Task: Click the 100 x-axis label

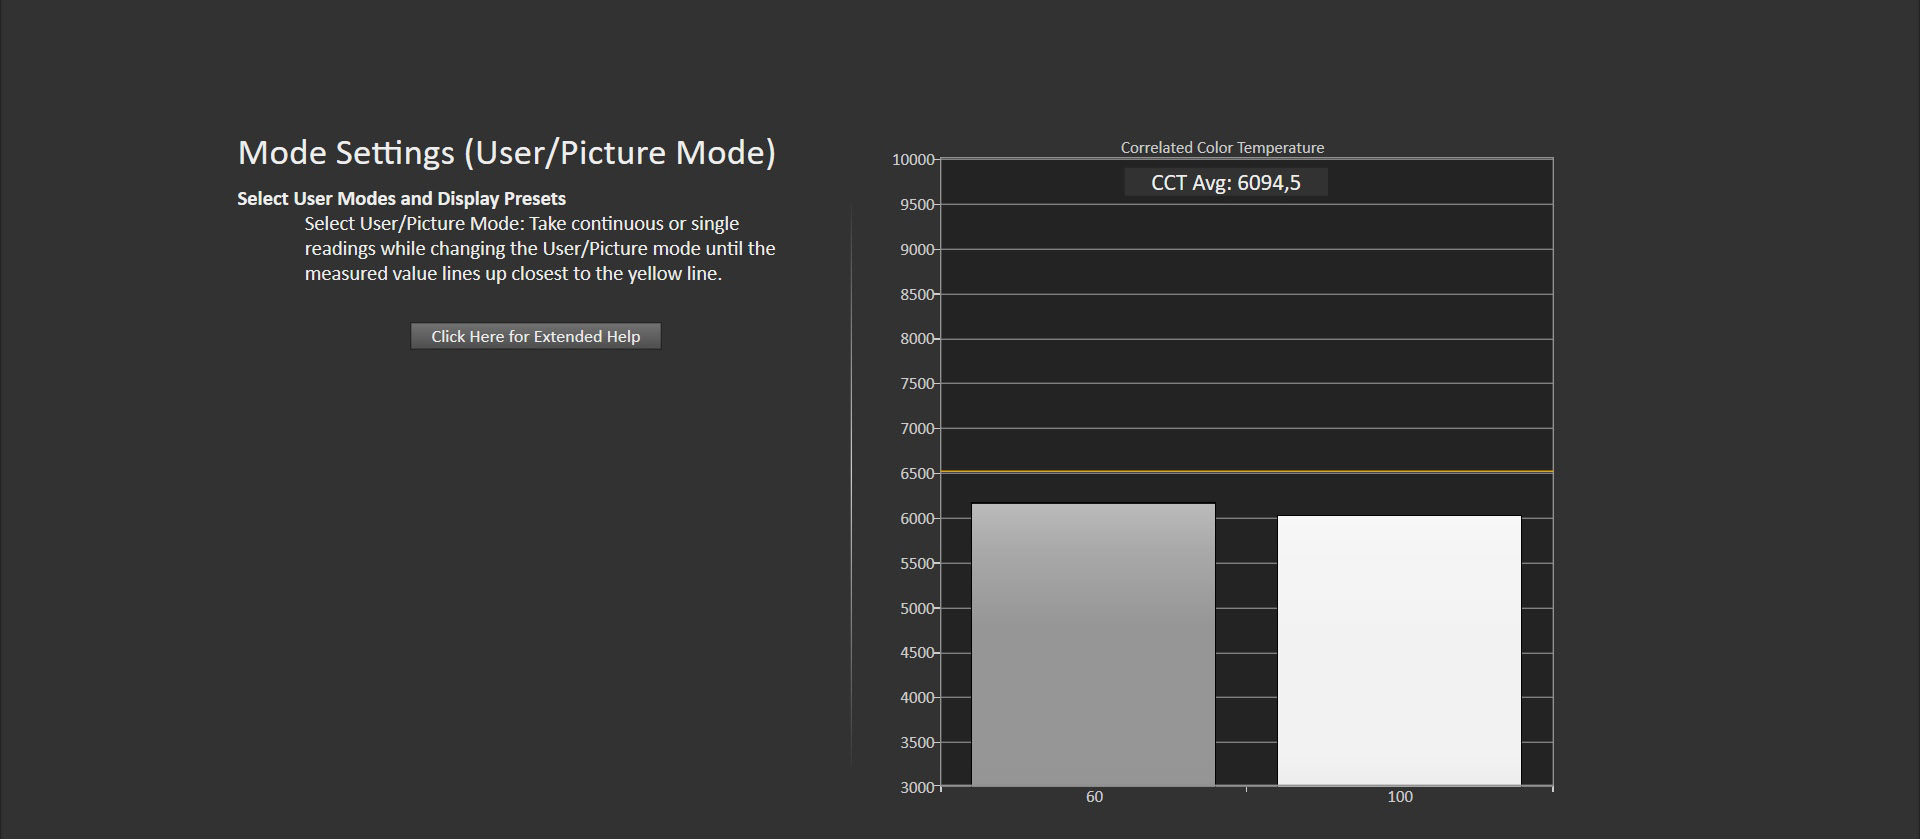Action: coord(1400,797)
